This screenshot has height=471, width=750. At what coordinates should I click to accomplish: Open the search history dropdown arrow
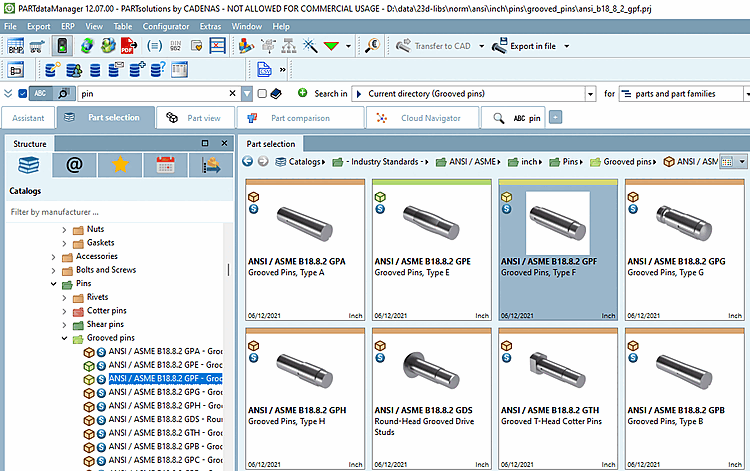click(247, 94)
